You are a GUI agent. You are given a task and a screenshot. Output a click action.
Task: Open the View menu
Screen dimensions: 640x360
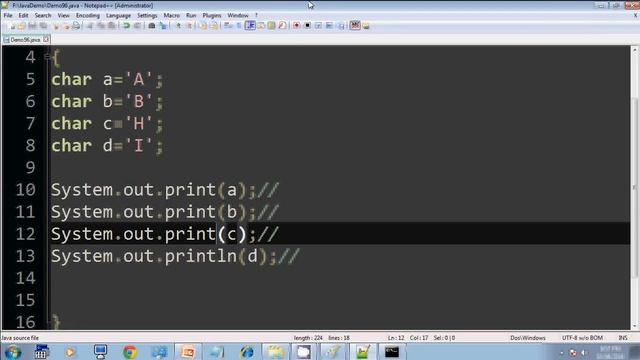(63, 15)
